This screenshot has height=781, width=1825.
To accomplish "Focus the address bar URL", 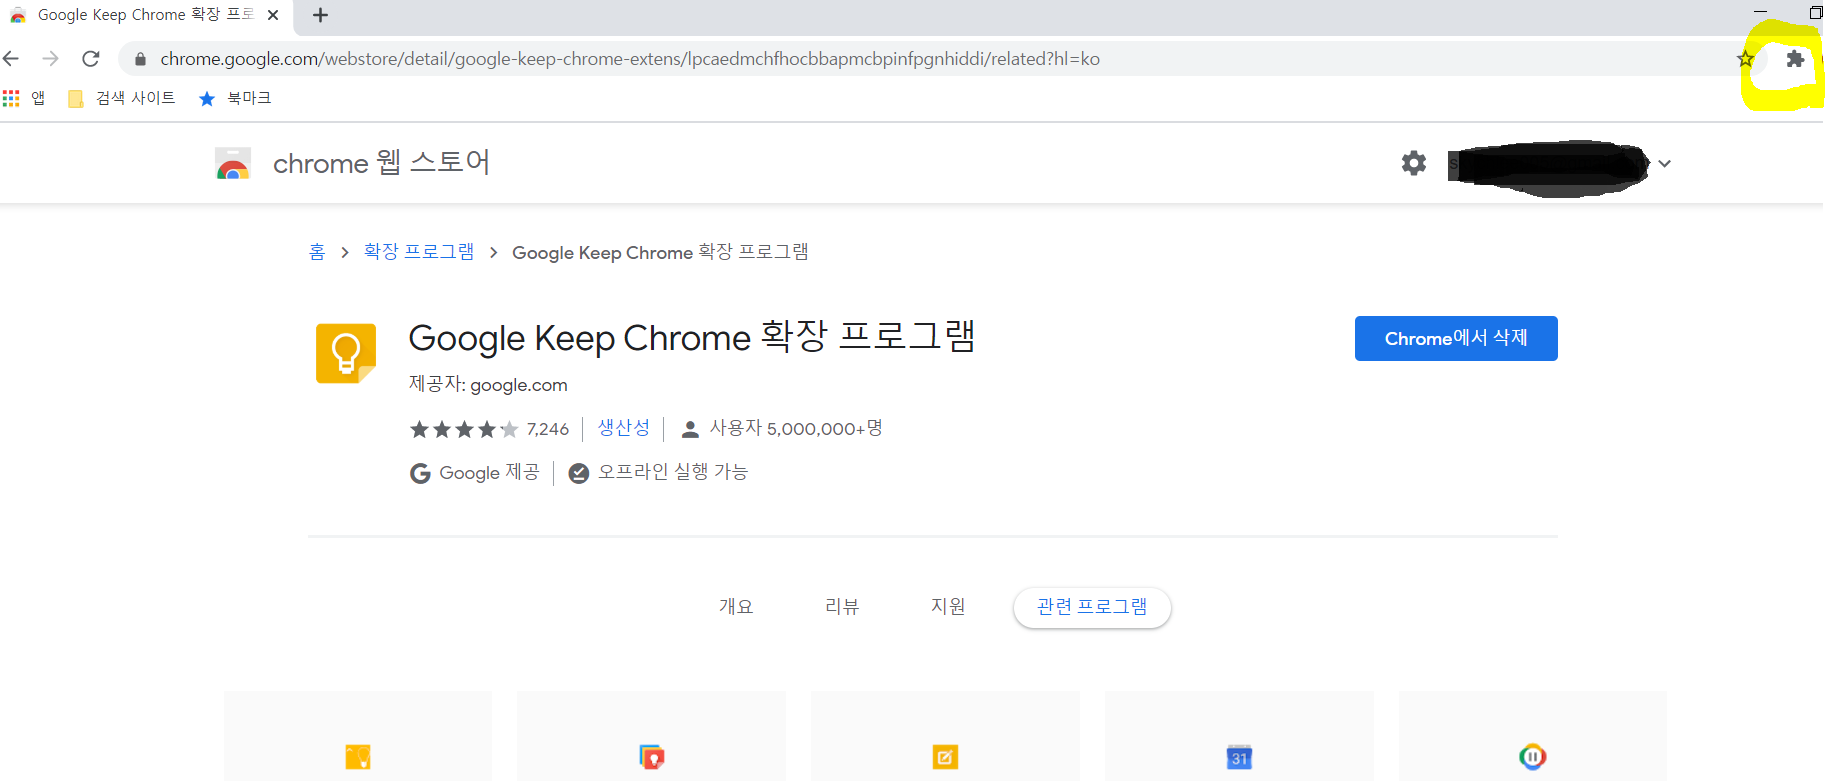I will click(630, 59).
